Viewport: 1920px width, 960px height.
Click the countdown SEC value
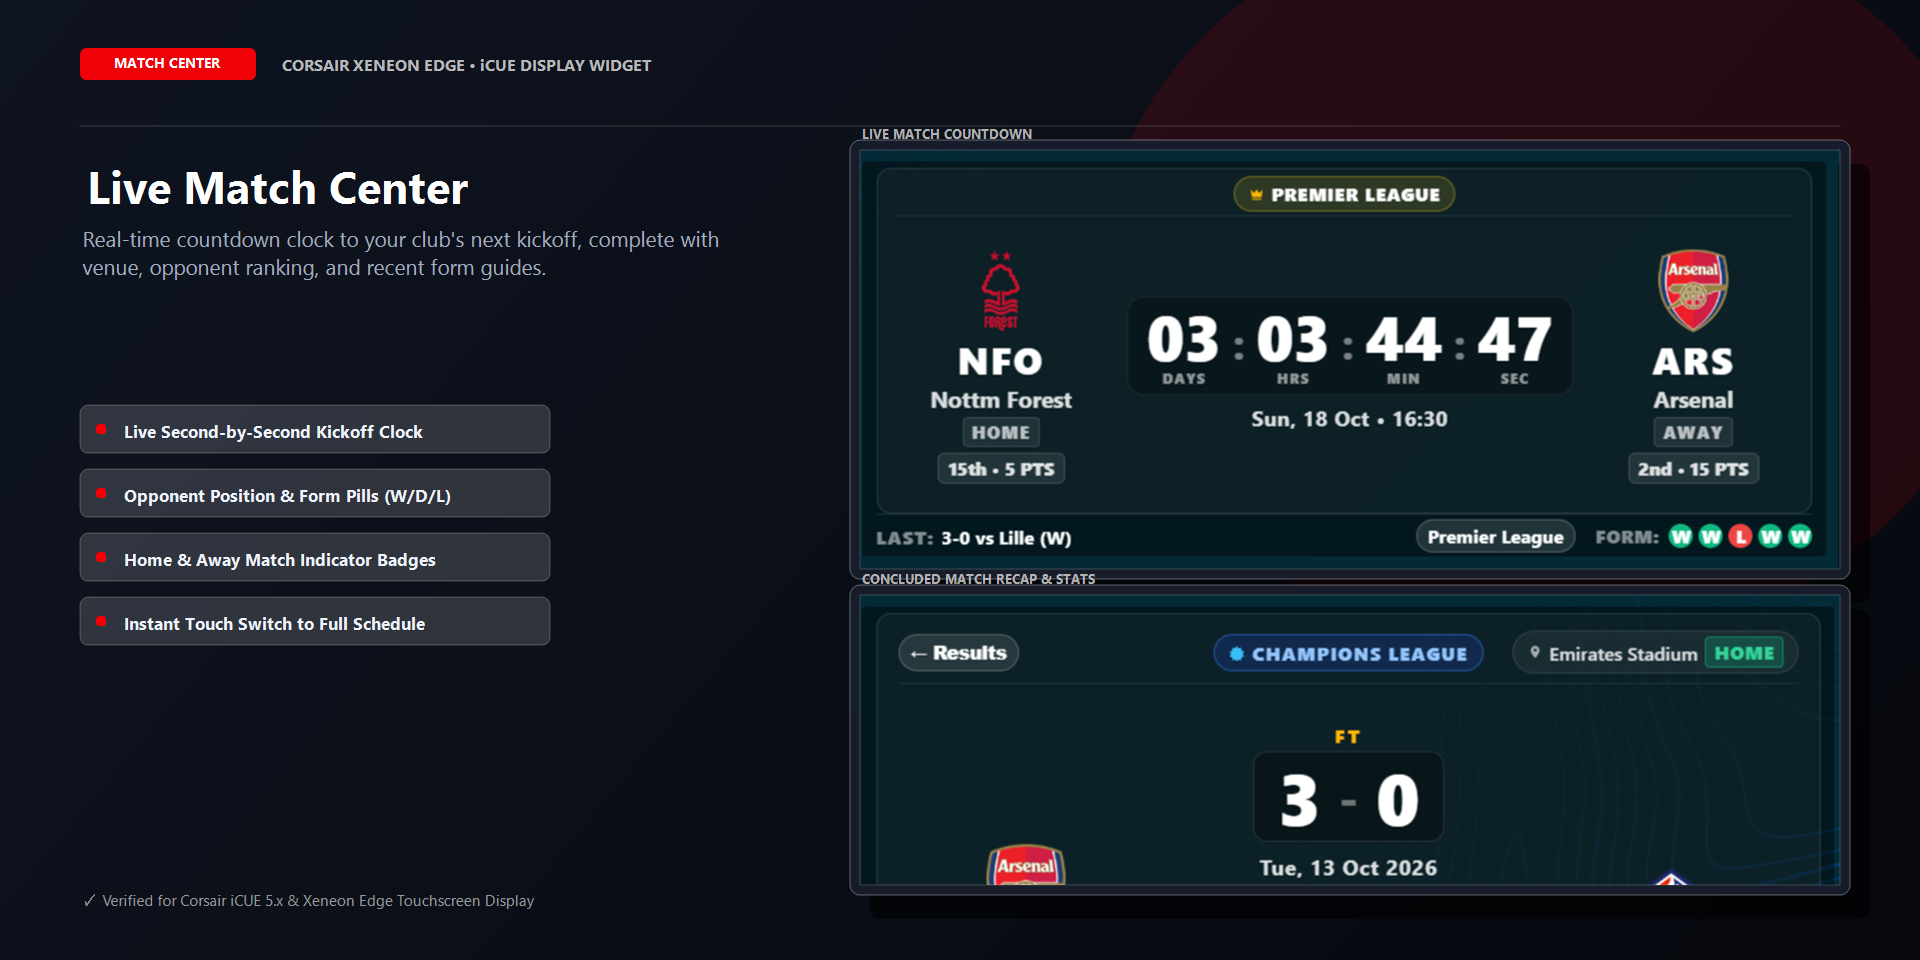1514,340
